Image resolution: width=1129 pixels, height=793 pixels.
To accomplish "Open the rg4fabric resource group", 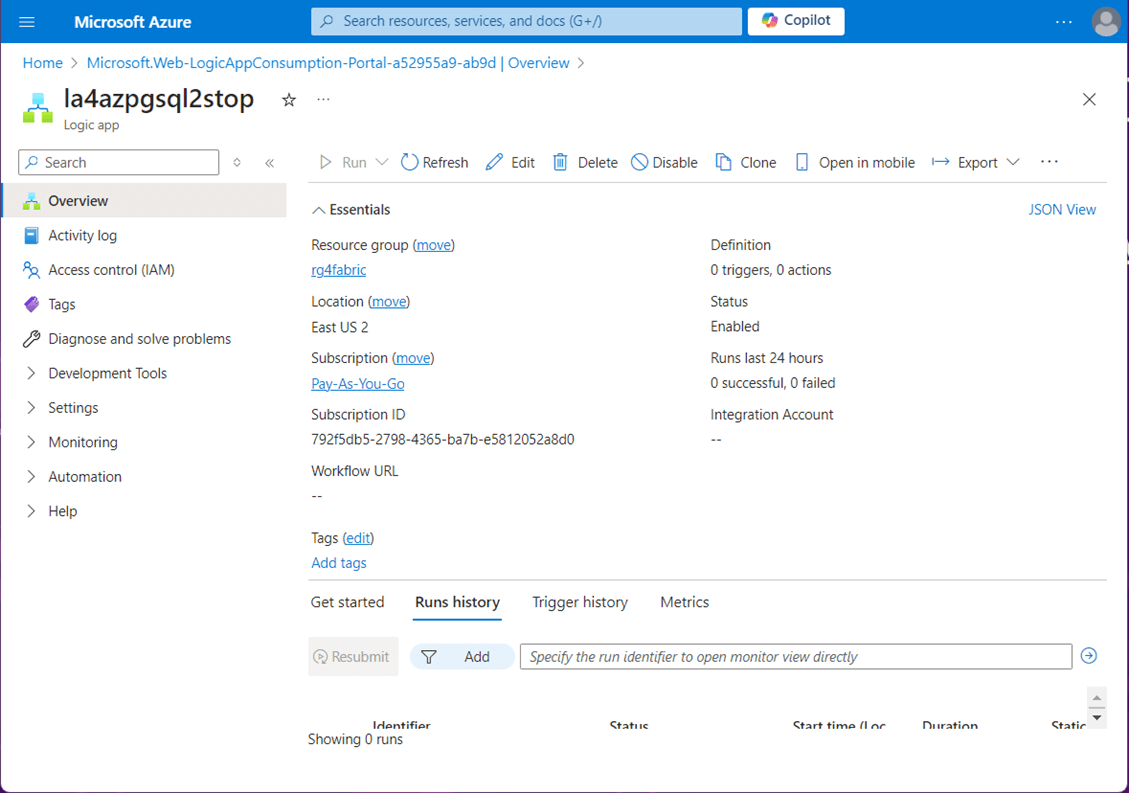I will (338, 270).
